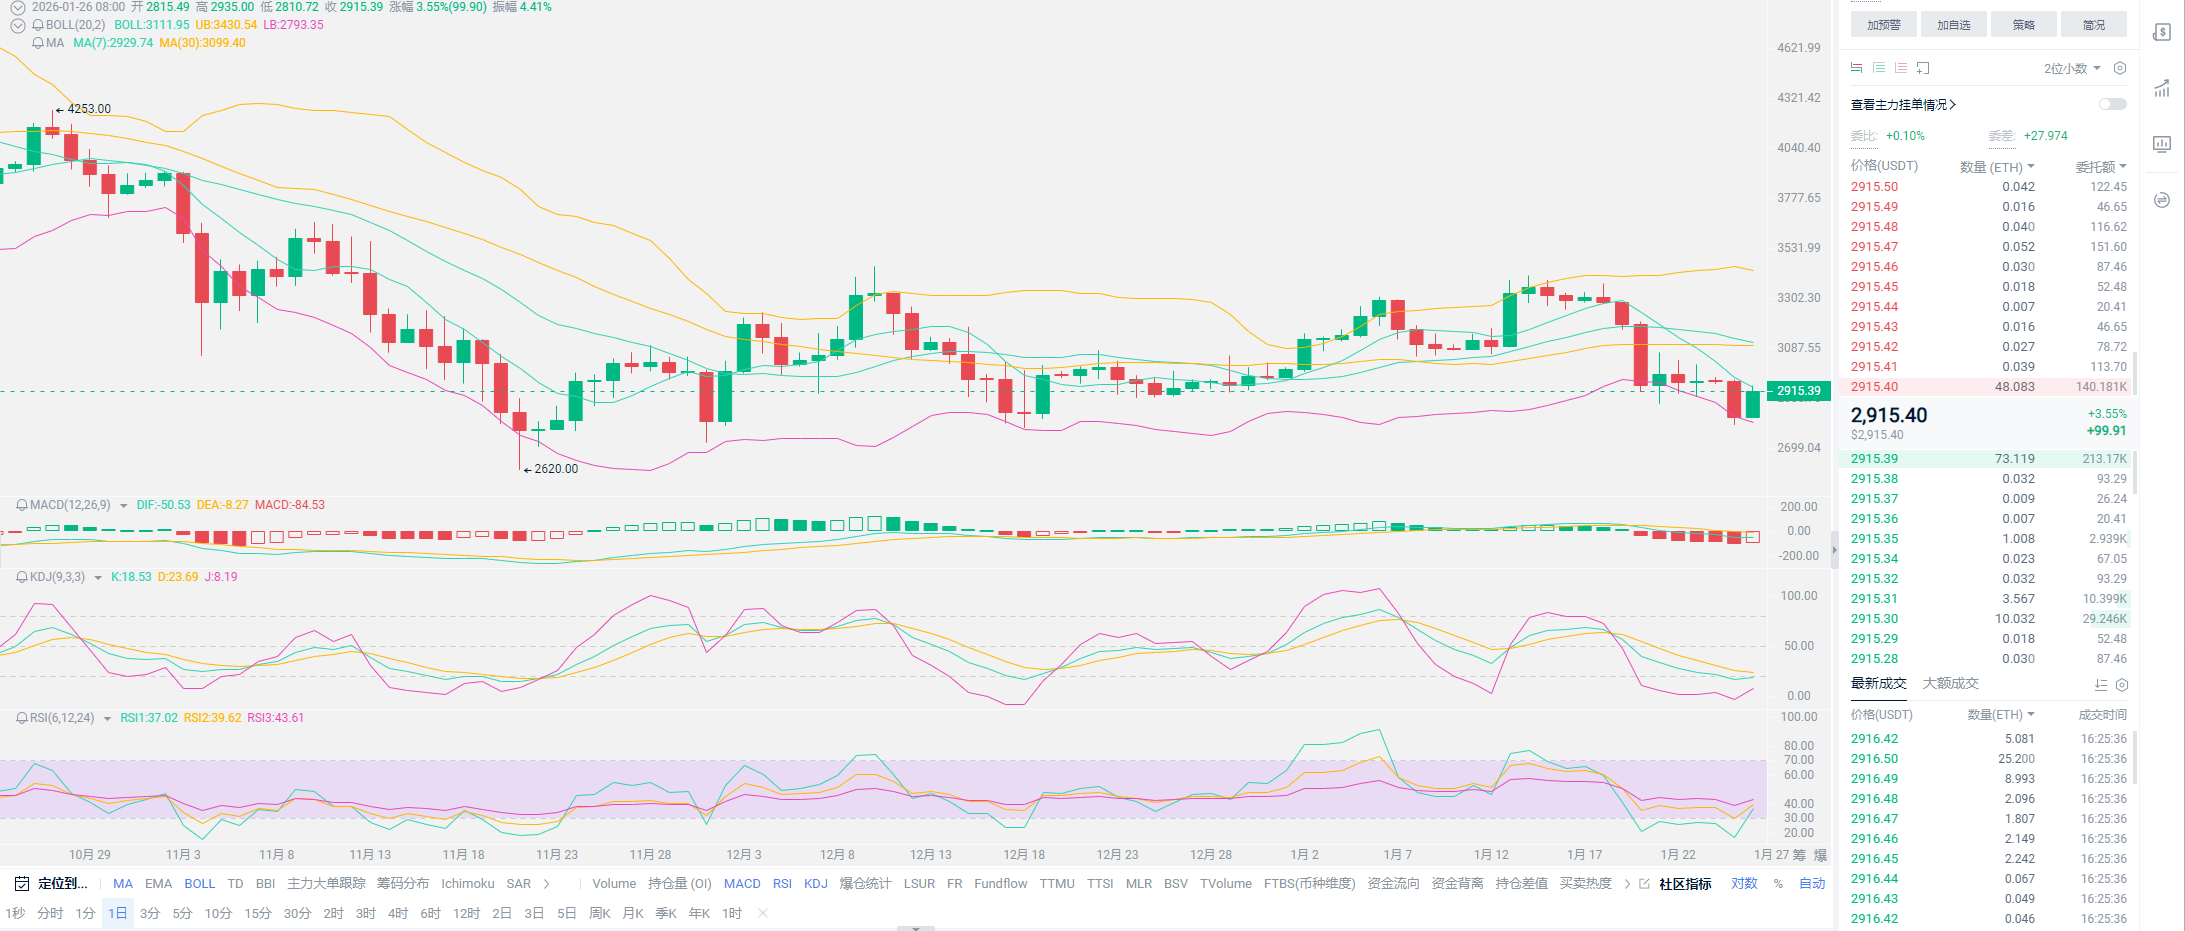This screenshot has width=2185, height=931.
Task: Toggle the BOLL indicator on chart
Action: 199,884
